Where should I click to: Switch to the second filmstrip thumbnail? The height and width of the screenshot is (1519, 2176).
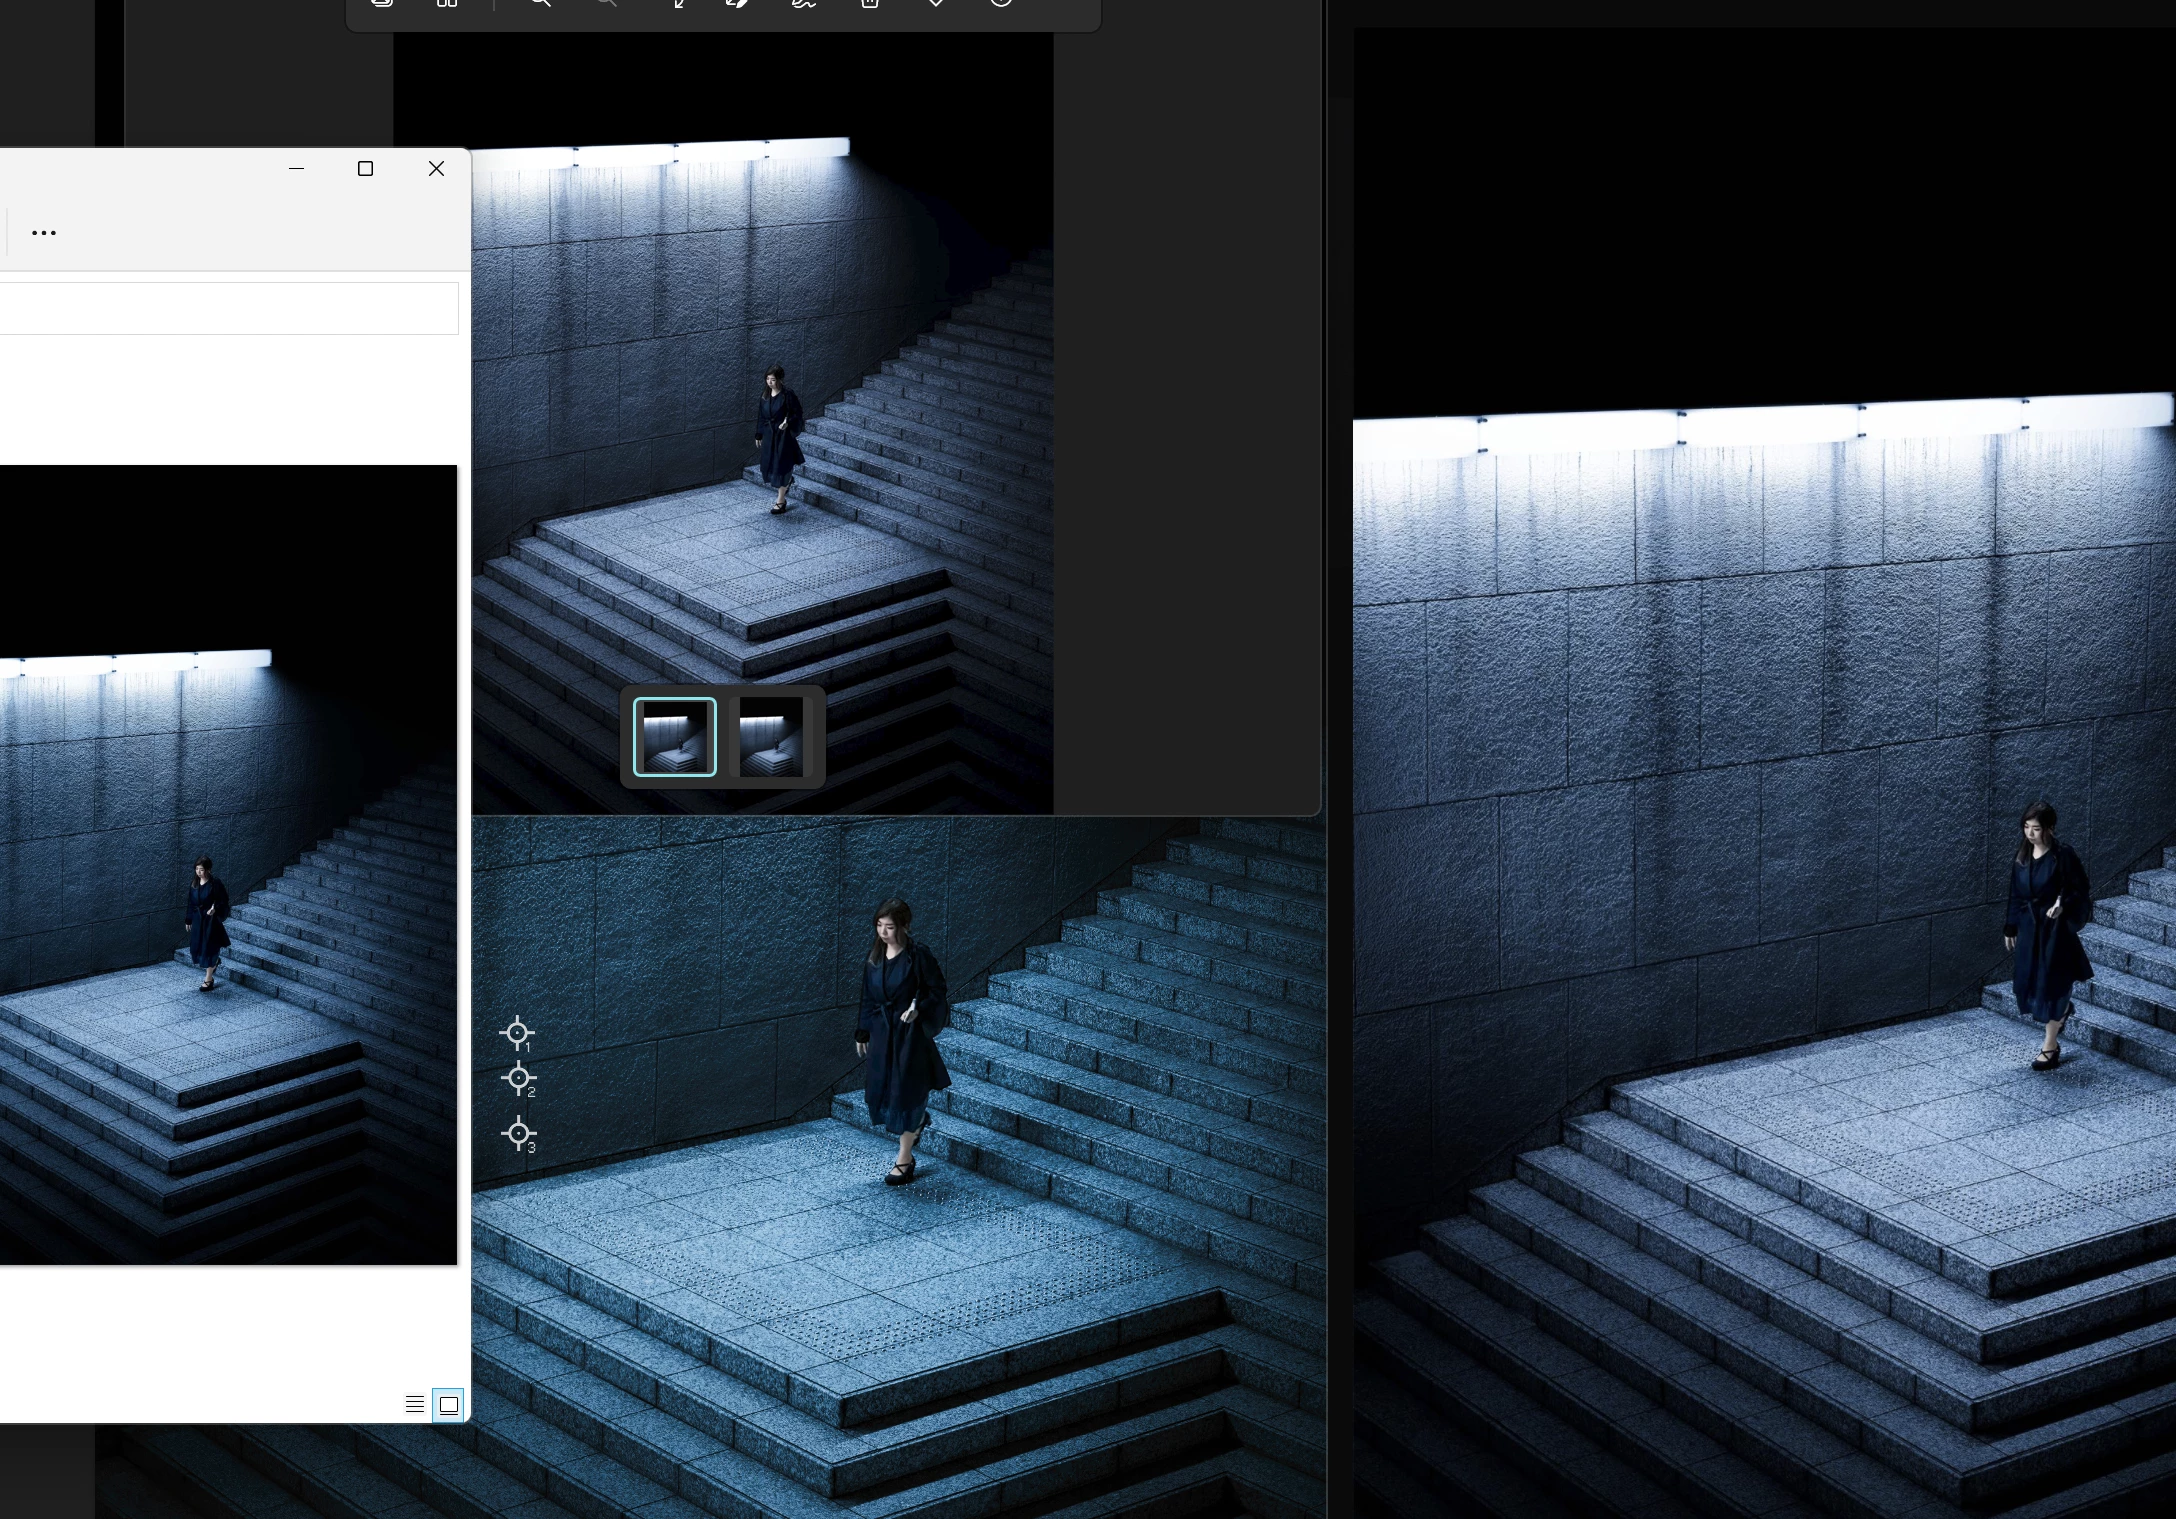[x=770, y=737]
